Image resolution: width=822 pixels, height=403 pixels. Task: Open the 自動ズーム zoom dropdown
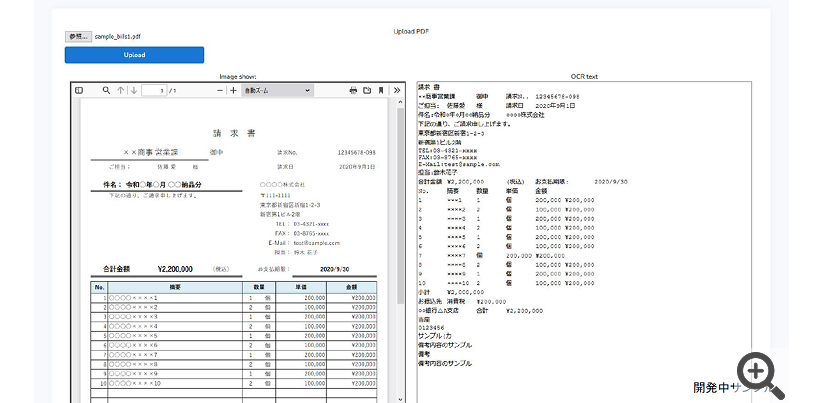coord(277,91)
